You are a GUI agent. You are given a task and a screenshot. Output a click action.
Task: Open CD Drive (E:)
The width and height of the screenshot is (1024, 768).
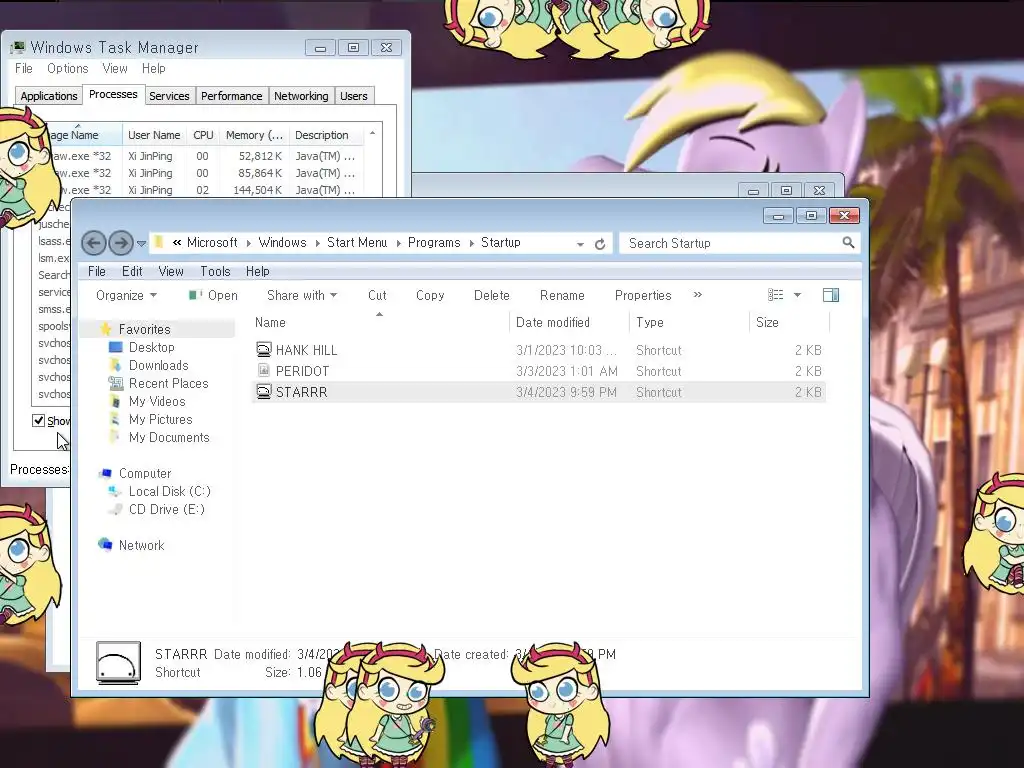(166, 509)
